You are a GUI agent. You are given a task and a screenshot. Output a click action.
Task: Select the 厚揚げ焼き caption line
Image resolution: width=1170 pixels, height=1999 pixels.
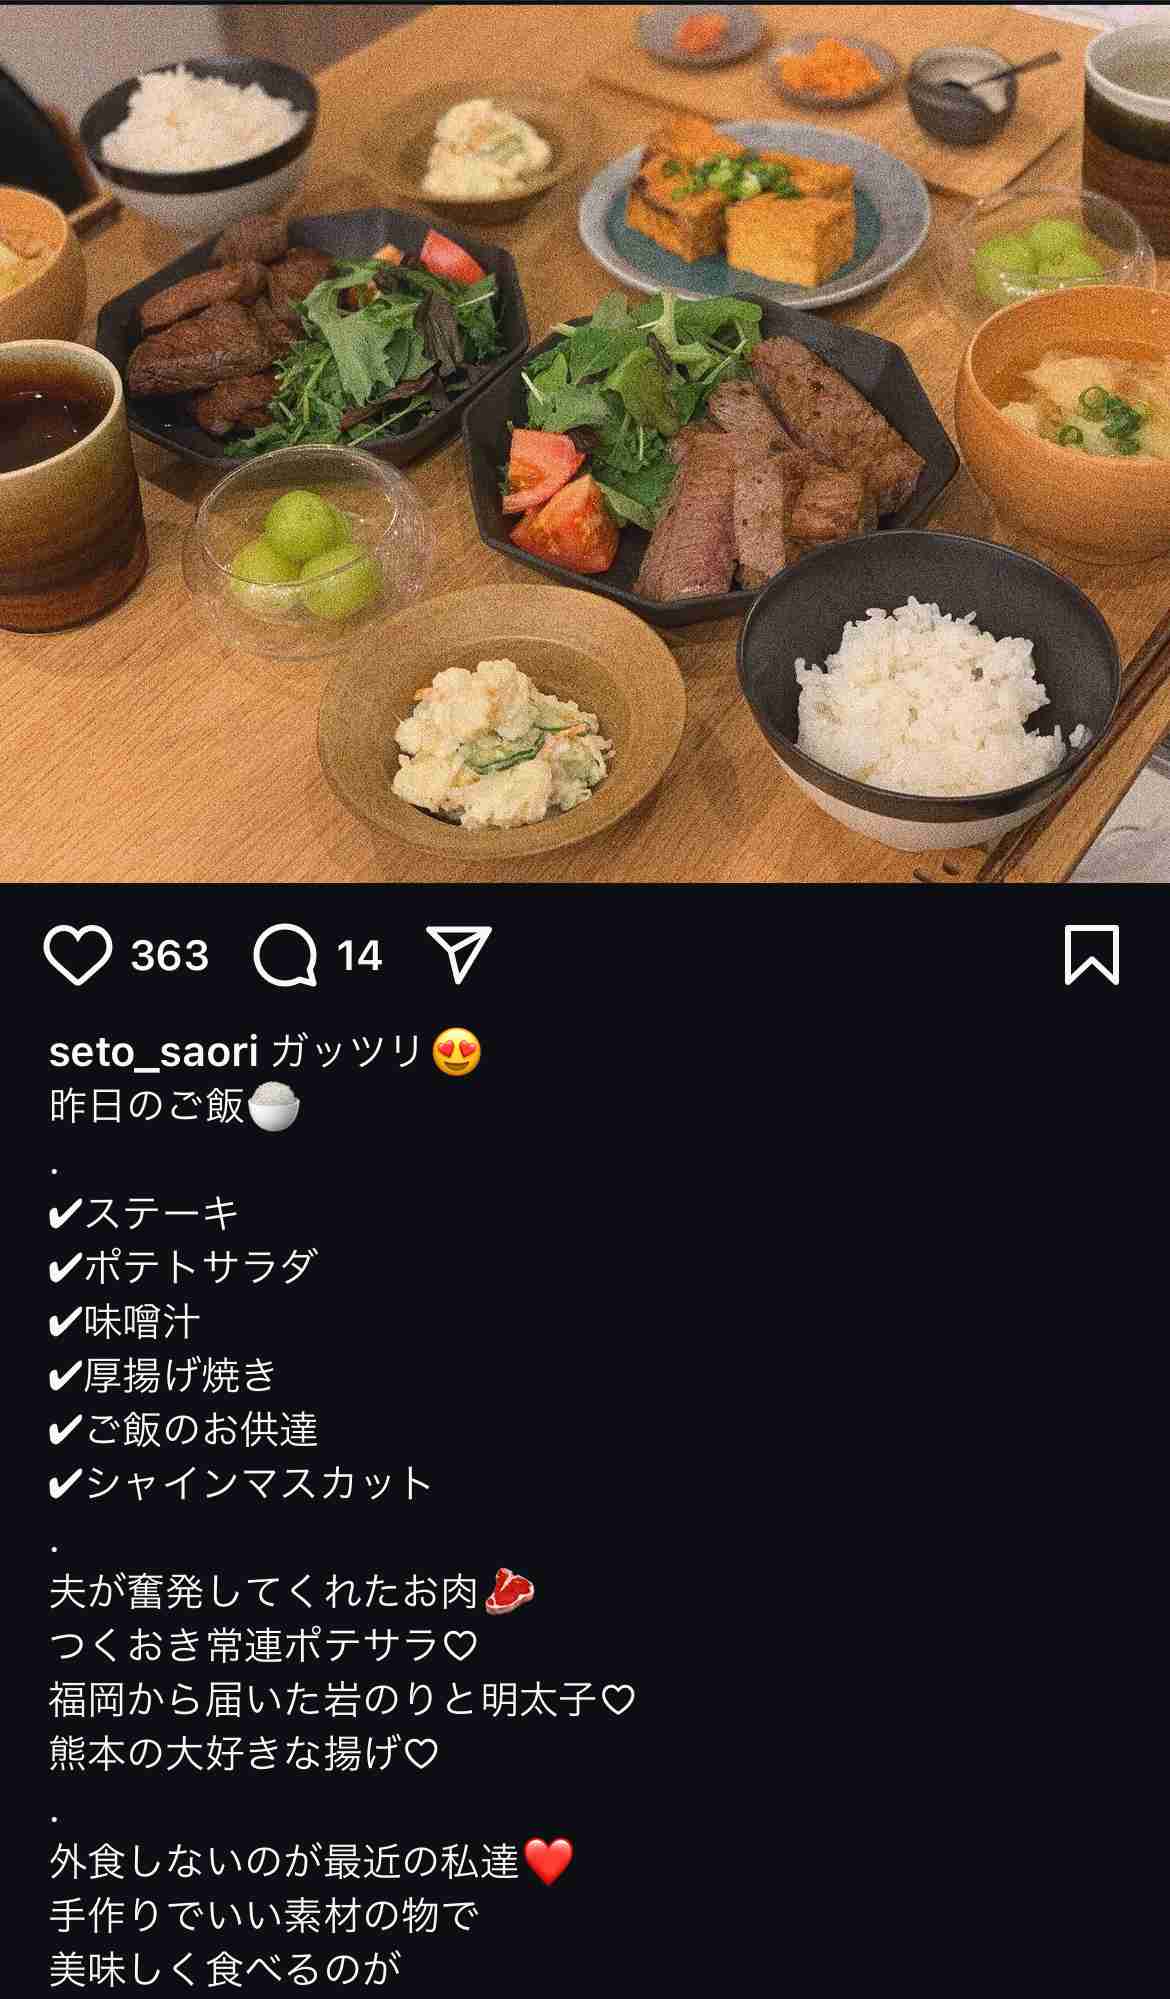[163, 1376]
